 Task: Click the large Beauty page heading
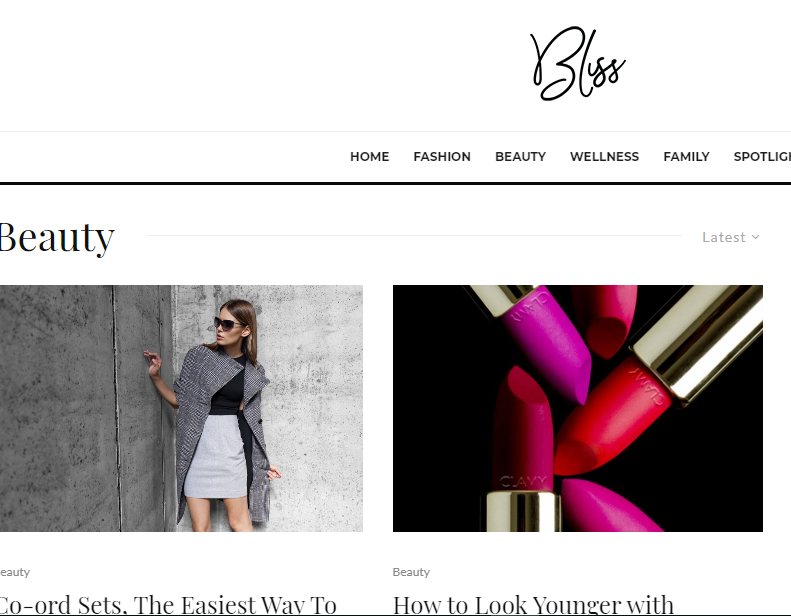point(57,237)
